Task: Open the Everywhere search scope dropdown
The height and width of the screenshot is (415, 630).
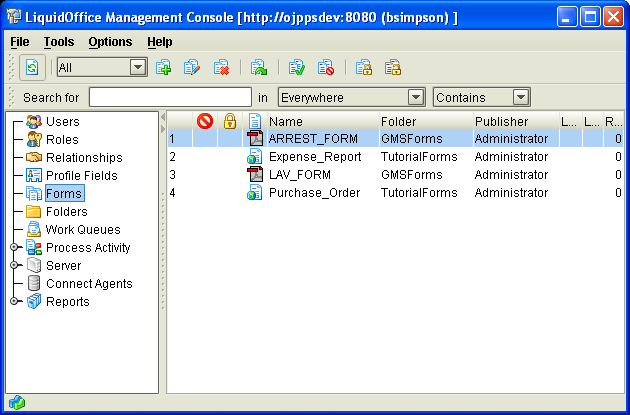Action: coord(416,97)
